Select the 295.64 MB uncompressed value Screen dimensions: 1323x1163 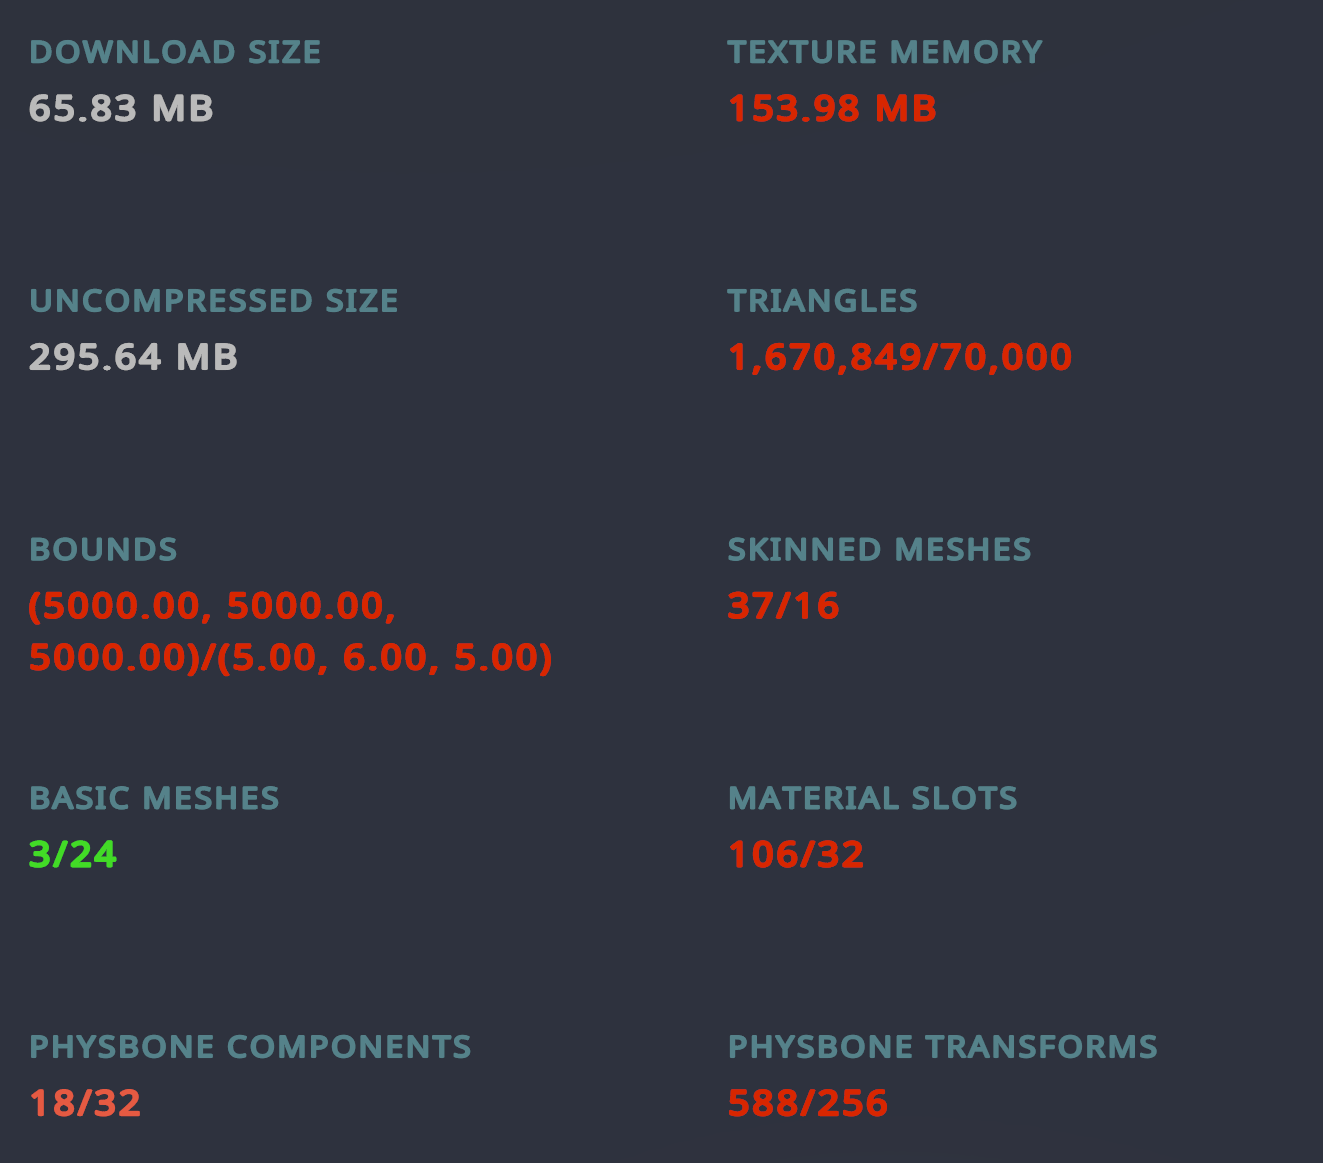[x=133, y=357]
